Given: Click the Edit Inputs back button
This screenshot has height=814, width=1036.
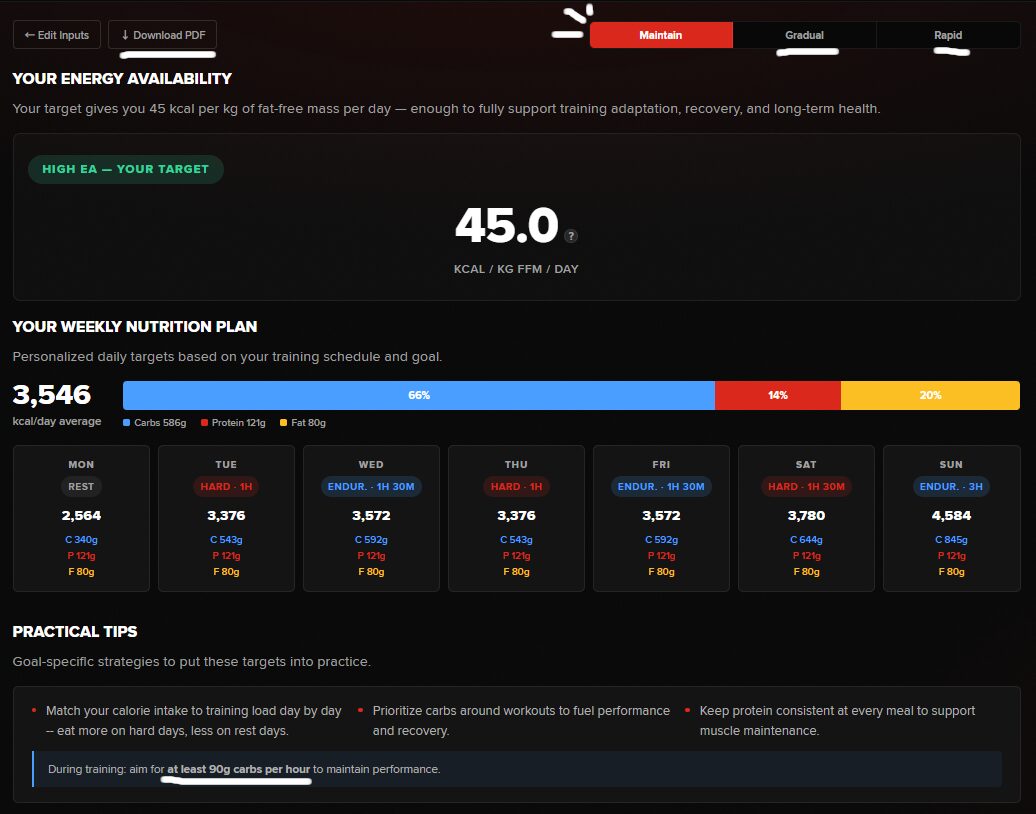Looking at the screenshot, I should tap(57, 35).
